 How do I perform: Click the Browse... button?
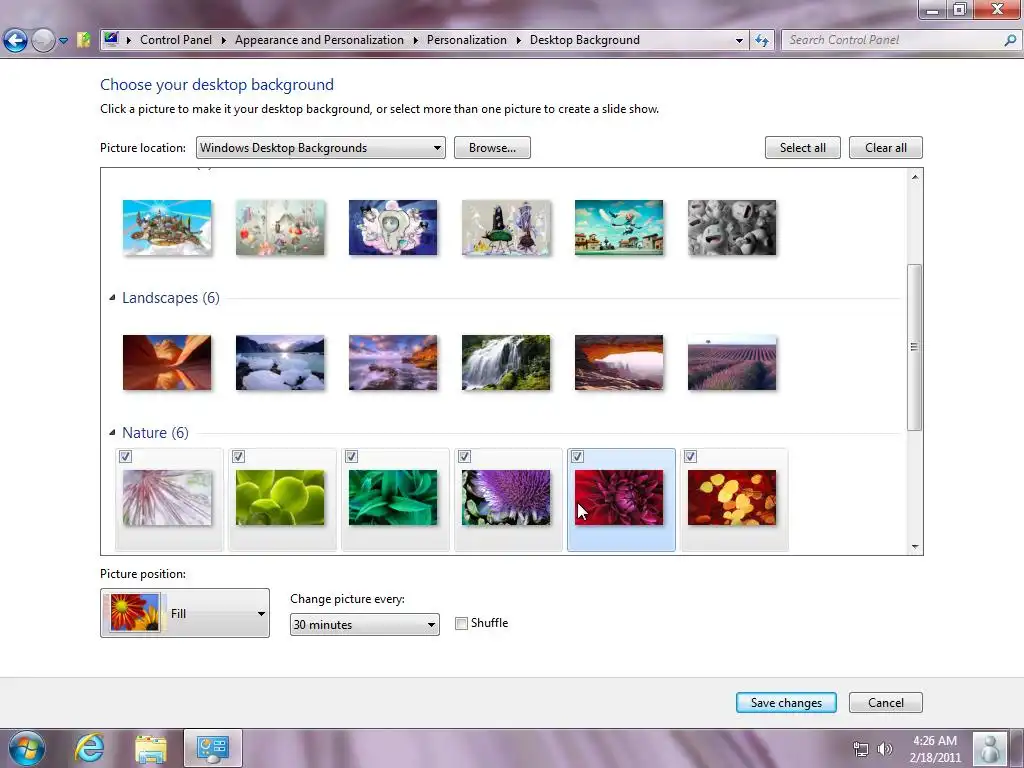(492, 148)
